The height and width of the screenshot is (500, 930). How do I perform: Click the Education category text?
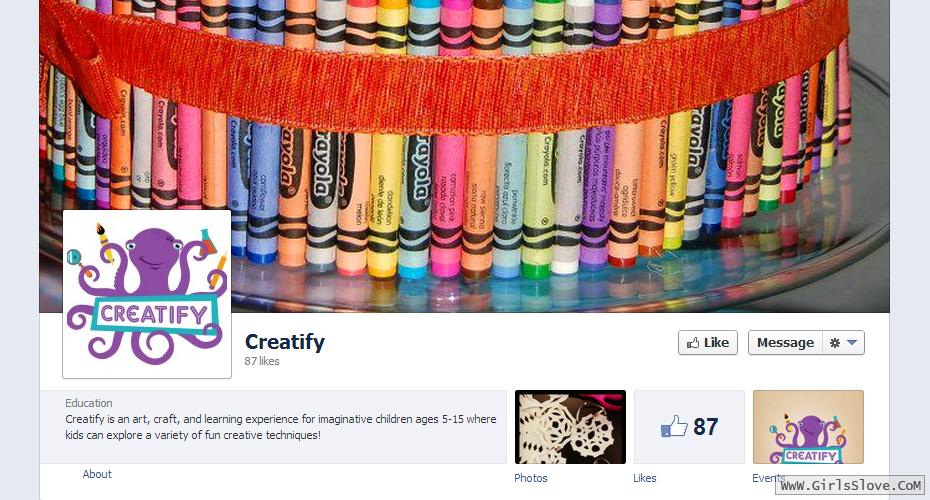click(88, 403)
